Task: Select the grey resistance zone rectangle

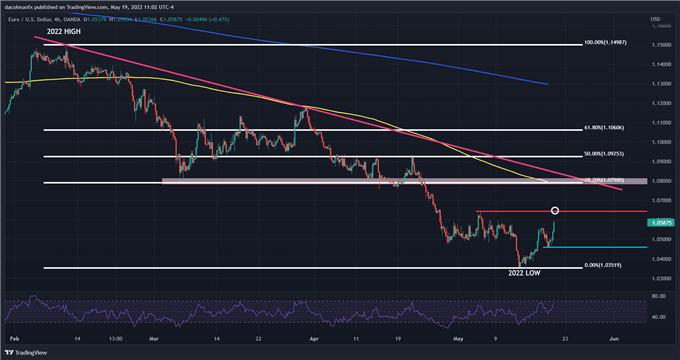Action: (404, 180)
